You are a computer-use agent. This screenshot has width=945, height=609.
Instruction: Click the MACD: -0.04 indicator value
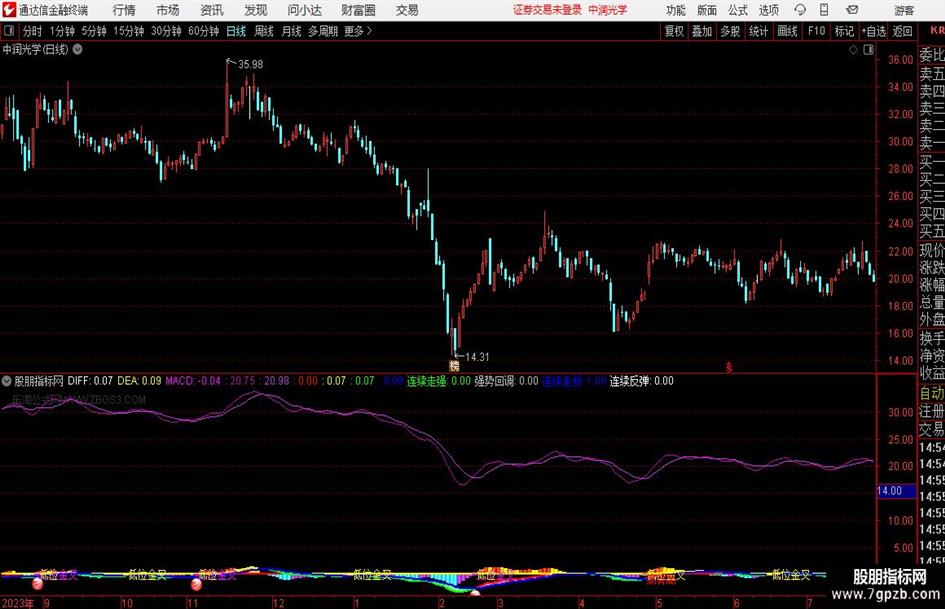click(193, 381)
